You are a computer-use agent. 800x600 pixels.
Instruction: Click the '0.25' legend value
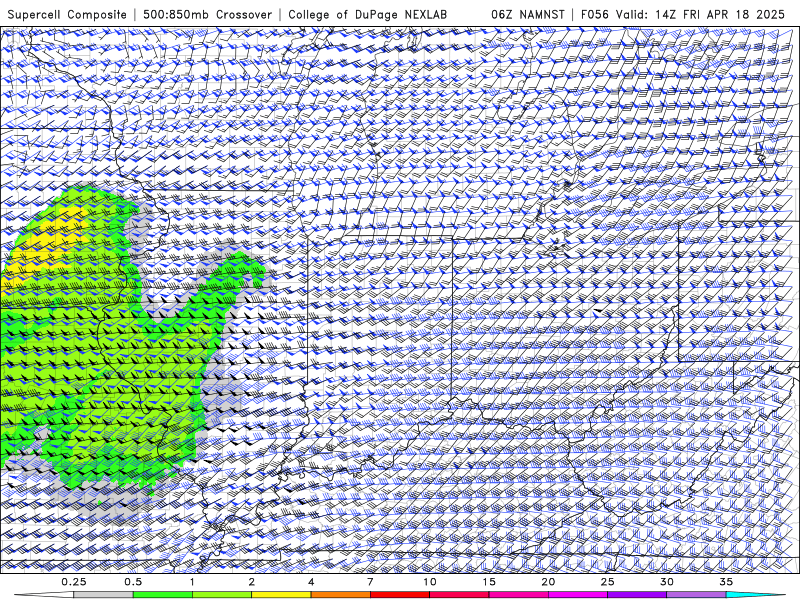(x=74, y=582)
